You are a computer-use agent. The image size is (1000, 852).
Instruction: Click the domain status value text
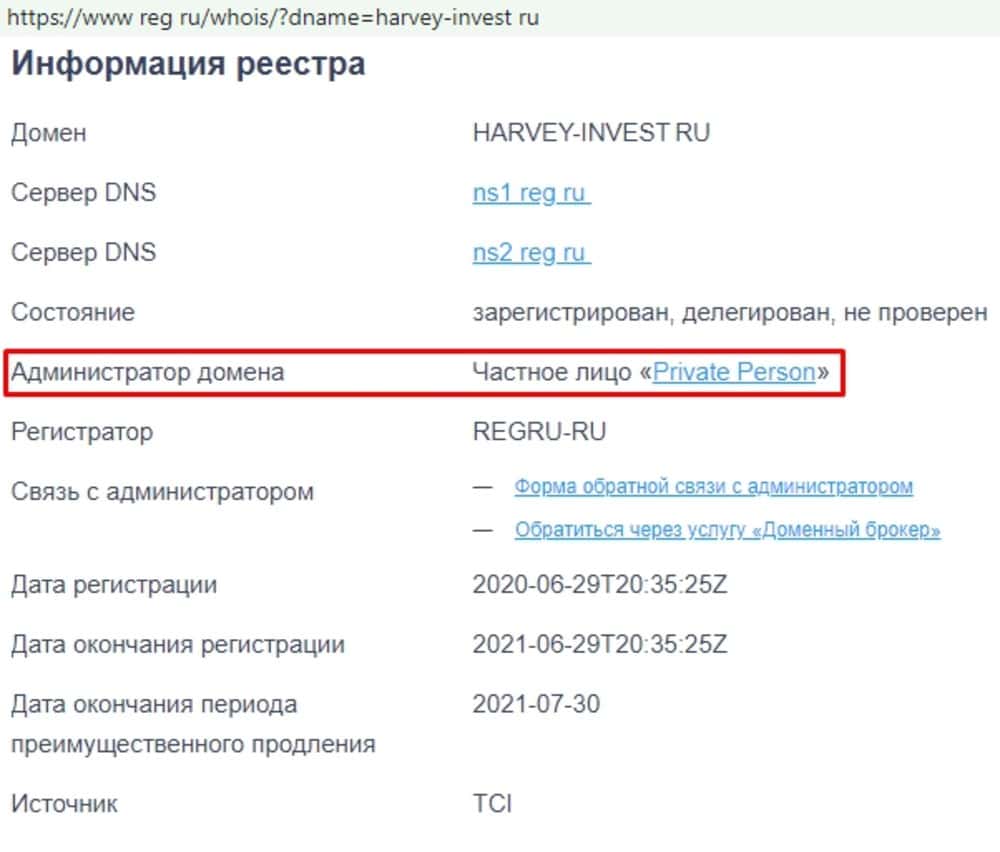coord(729,313)
